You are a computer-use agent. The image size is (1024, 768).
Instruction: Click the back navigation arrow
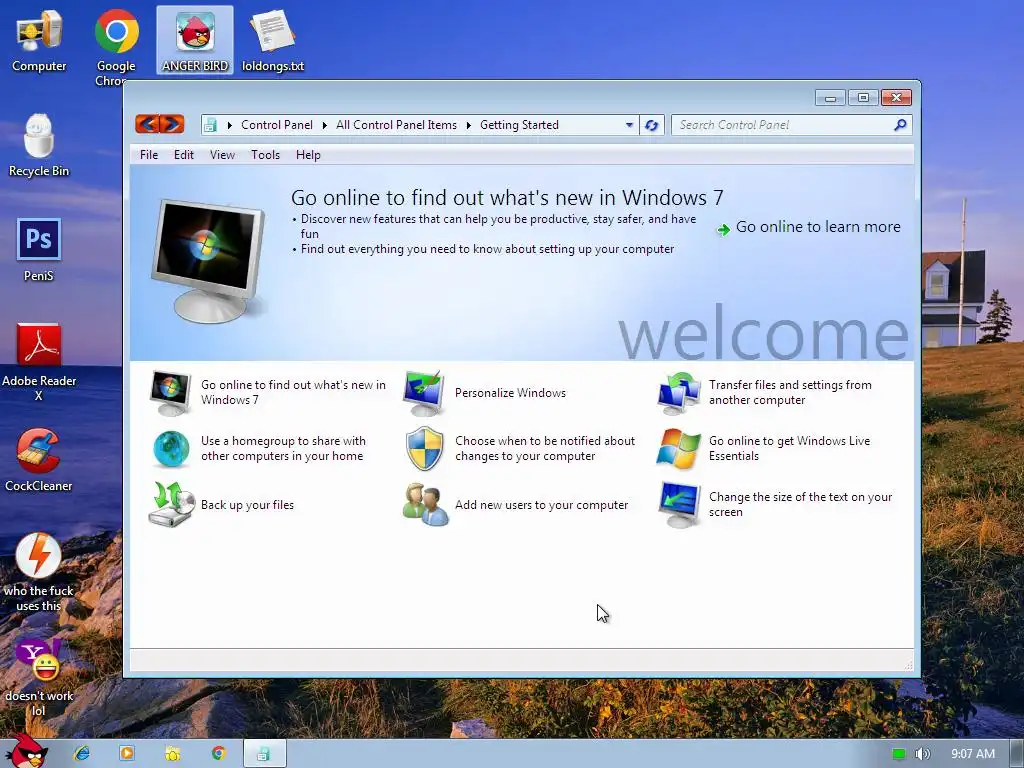tap(148, 124)
